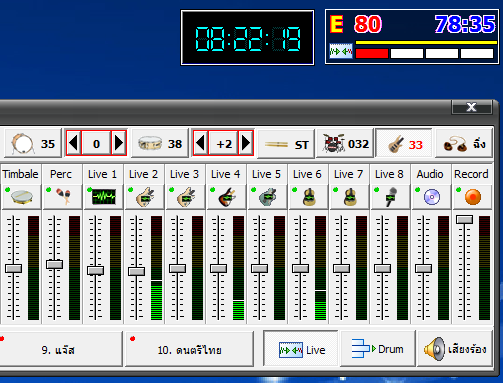503x383 pixels.
Task: Click the Timbale drum channel icon
Action: [x=21, y=197]
